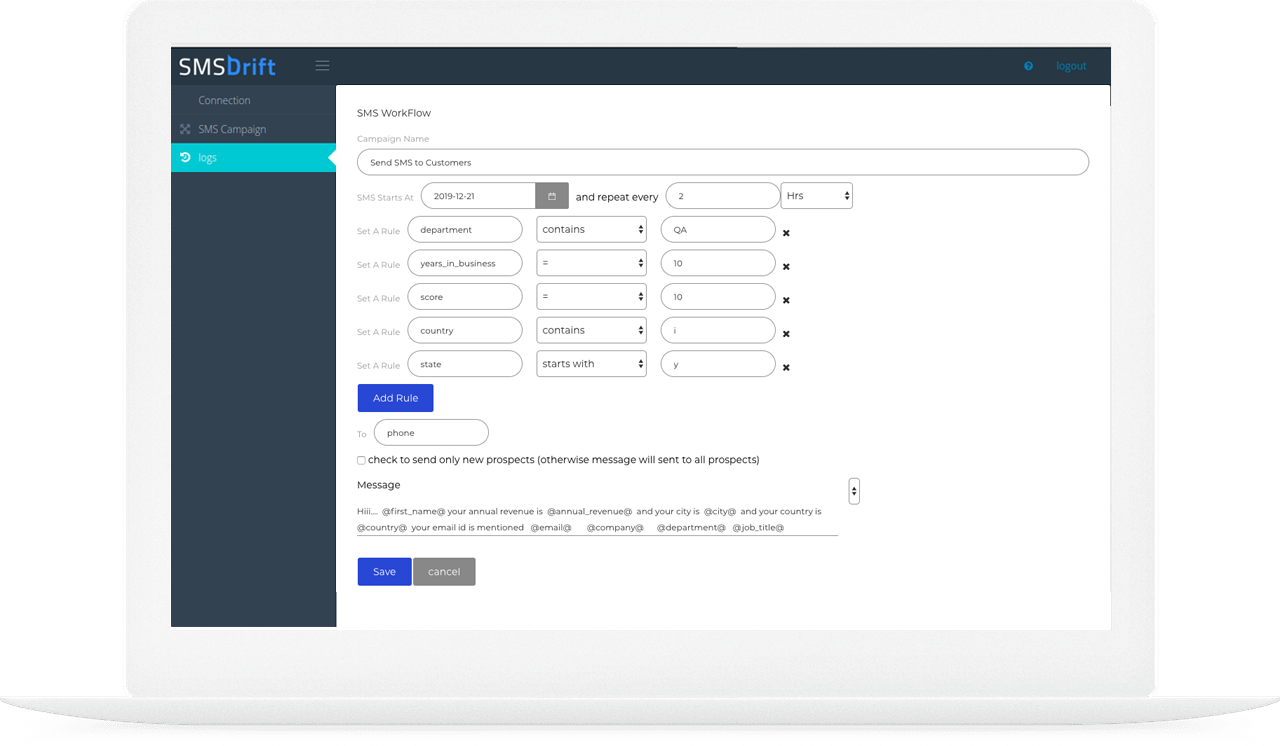The width and height of the screenshot is (1280, 746).
Task: Remove the state rule with X icon
Action: click(x=786, y=367)
